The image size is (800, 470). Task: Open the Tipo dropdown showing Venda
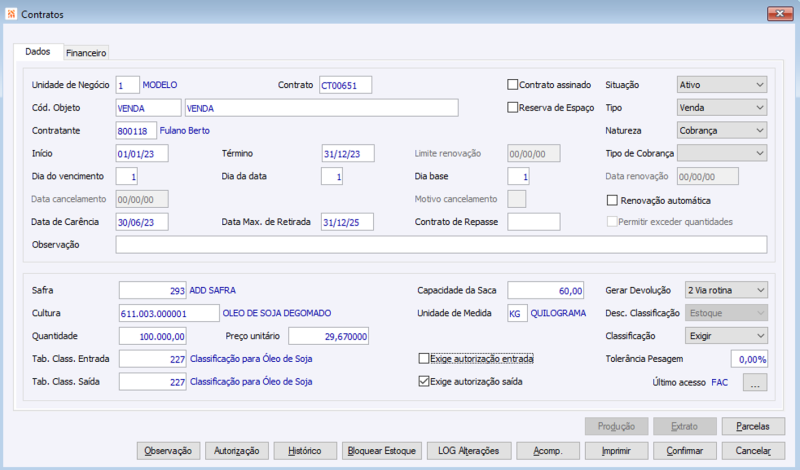tap(722, 108)
